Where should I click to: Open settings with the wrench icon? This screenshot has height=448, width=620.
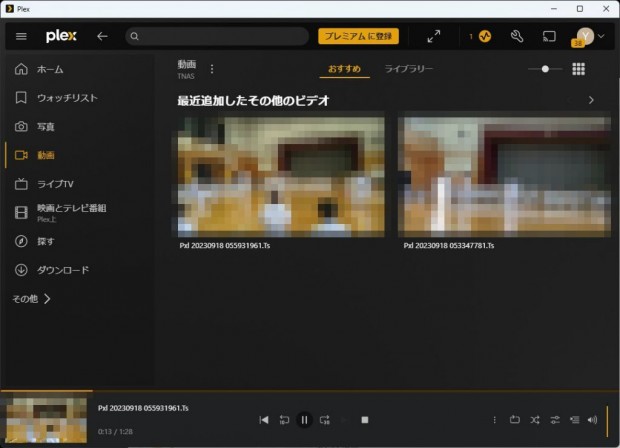coord(517,36)
